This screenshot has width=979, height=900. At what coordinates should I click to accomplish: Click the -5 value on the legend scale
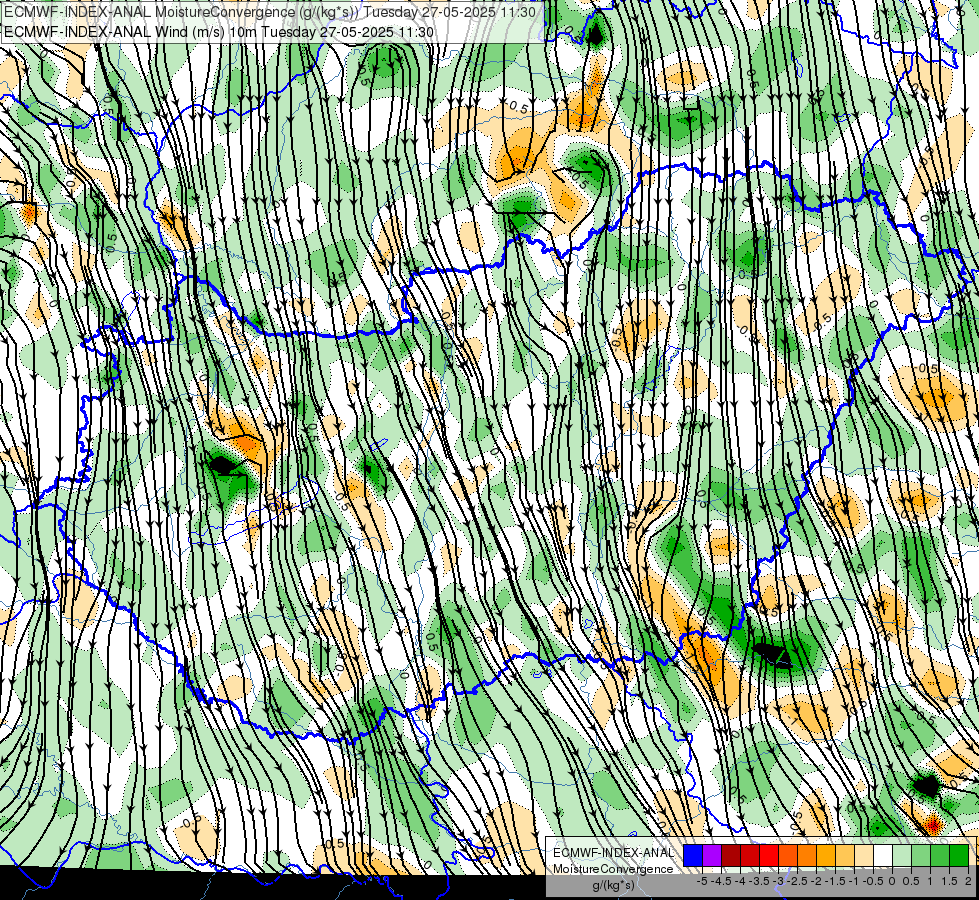pos(702,881)
